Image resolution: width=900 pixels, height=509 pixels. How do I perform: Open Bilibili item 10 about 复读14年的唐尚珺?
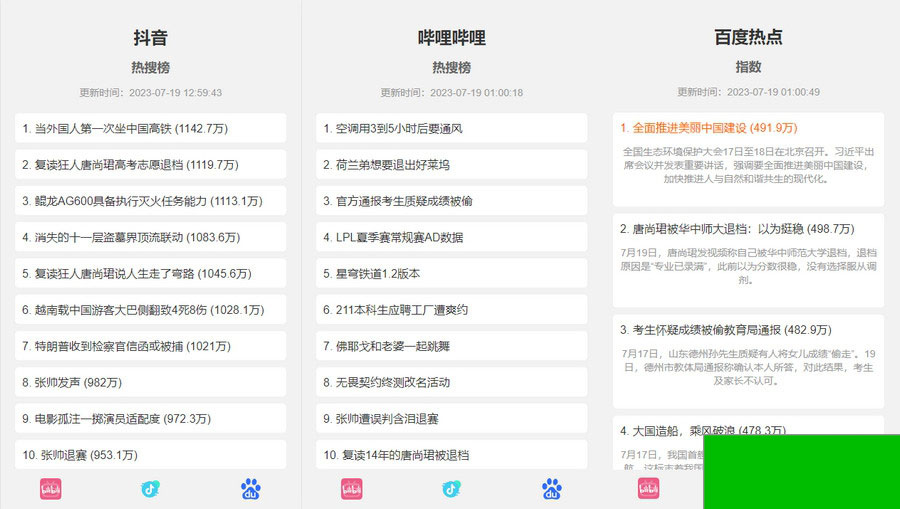point(450,455)
